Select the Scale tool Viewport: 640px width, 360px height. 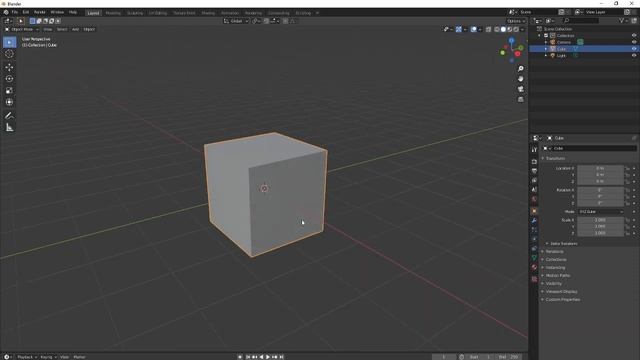pos(9,90)
